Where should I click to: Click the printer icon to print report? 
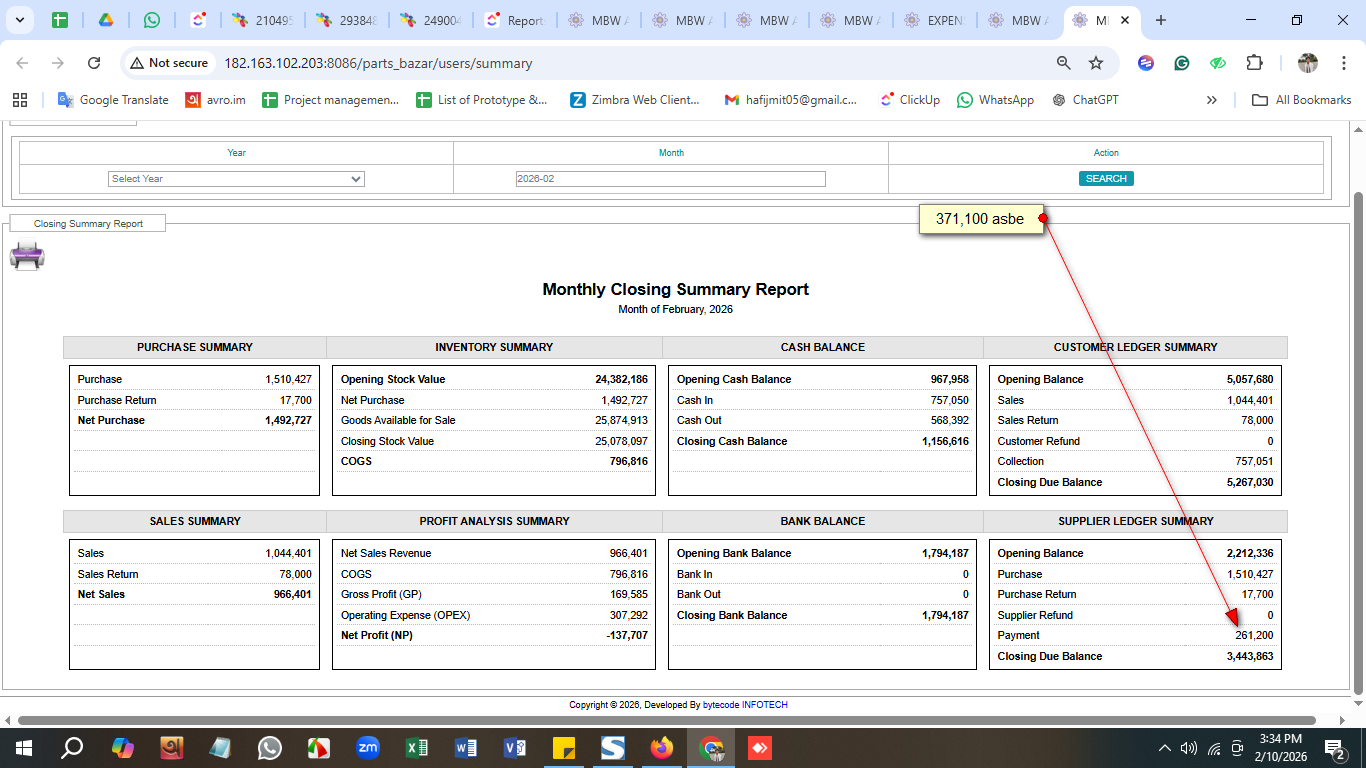(27, 256)
